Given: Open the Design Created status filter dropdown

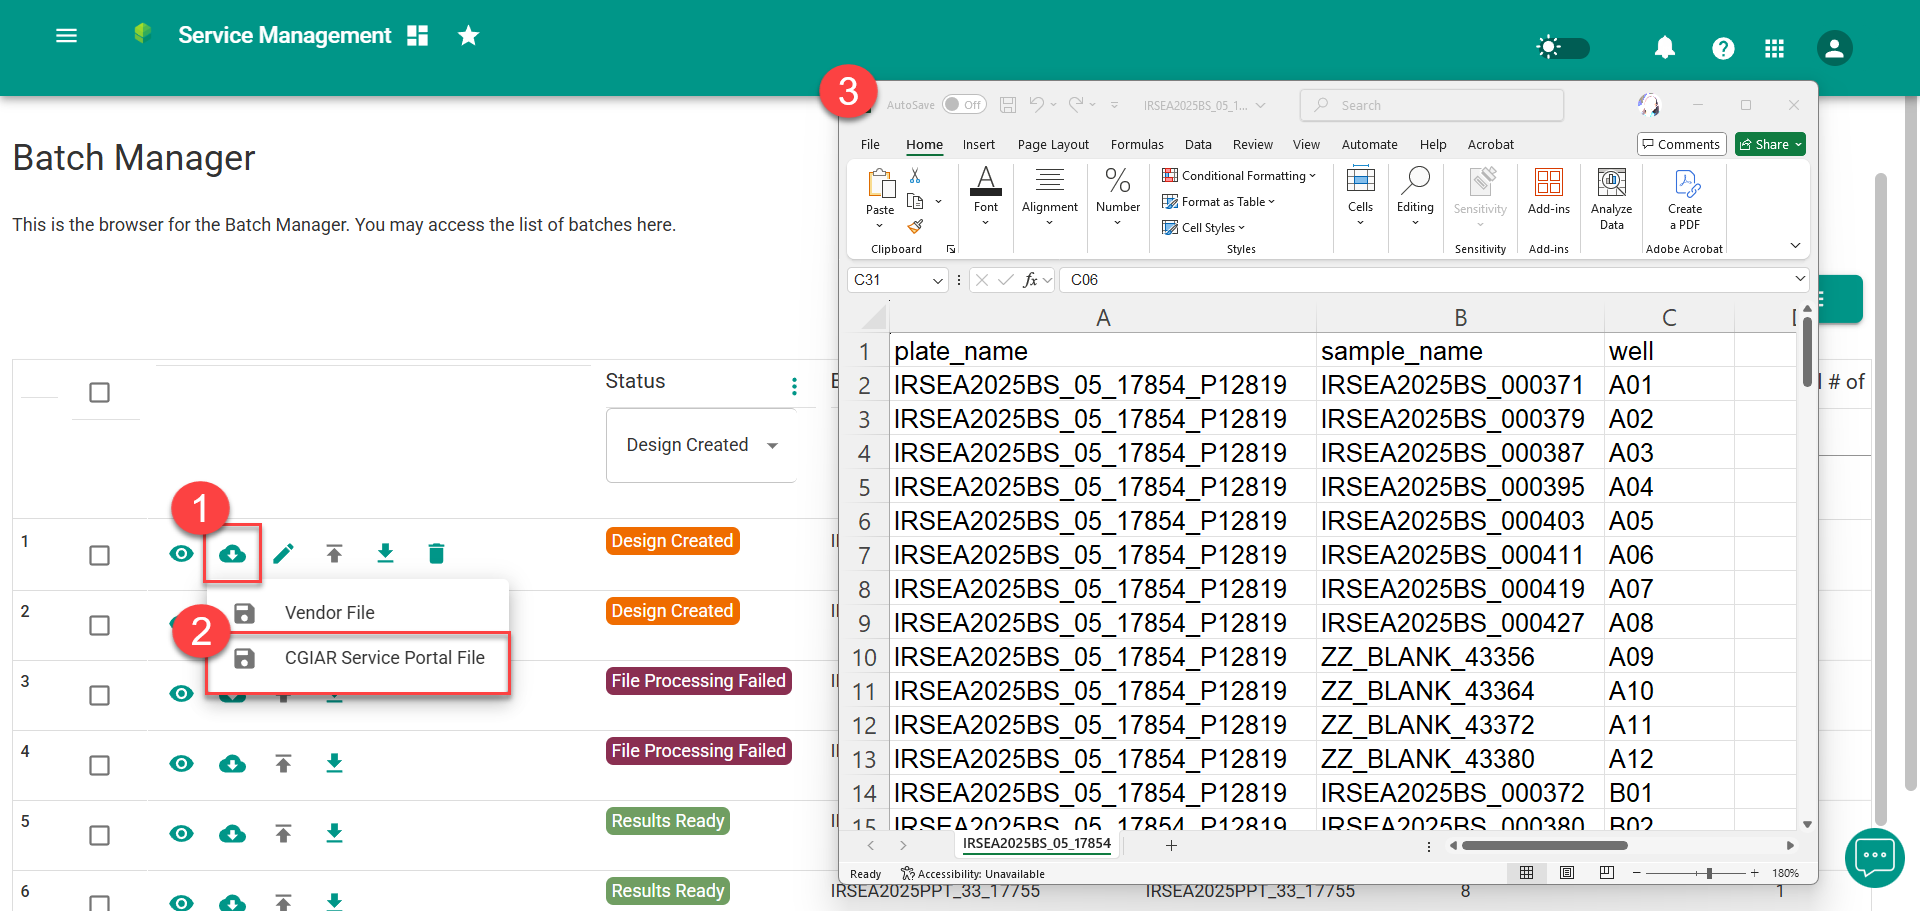Looking at the screenshot, I should 701,445.
